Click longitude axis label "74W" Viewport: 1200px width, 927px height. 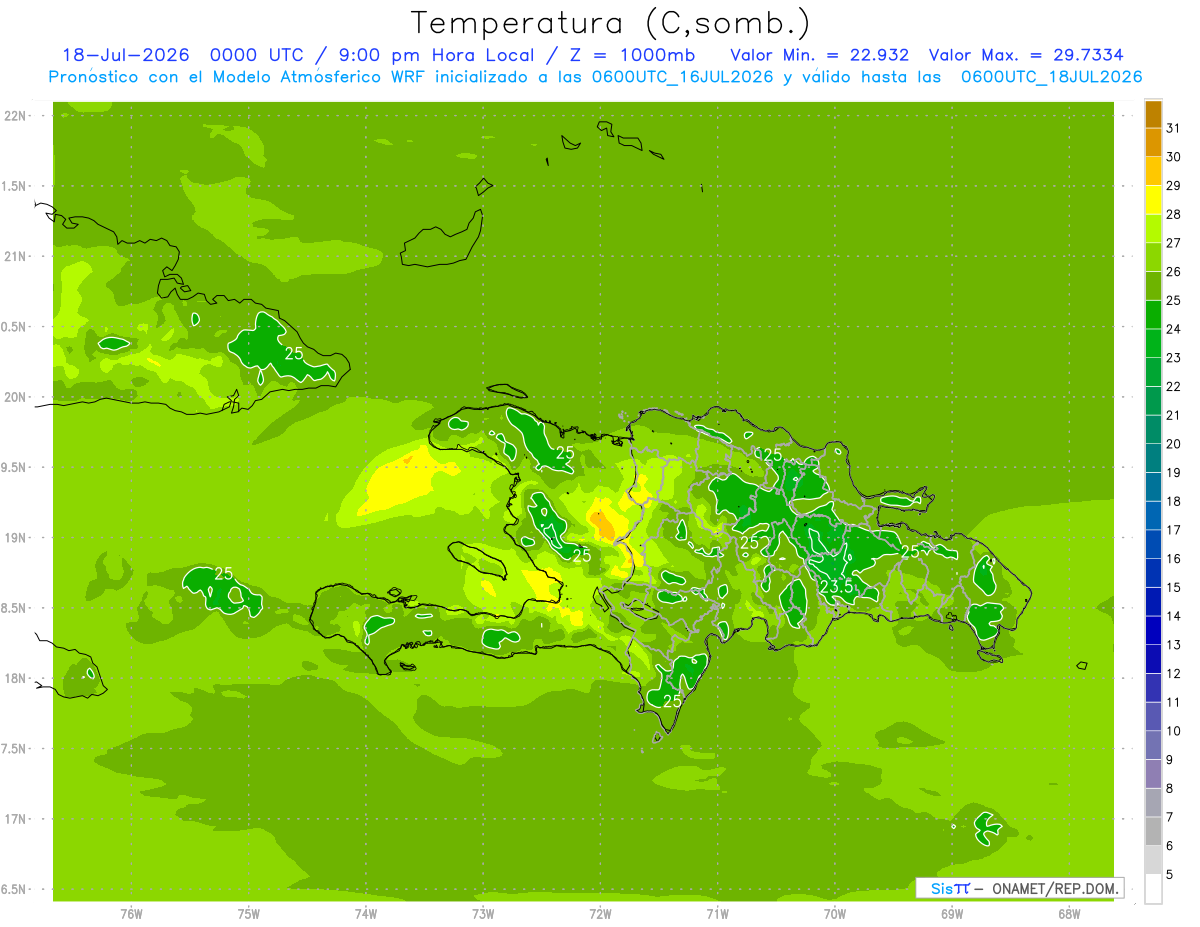pyautogui.click(x=366, y=914)
